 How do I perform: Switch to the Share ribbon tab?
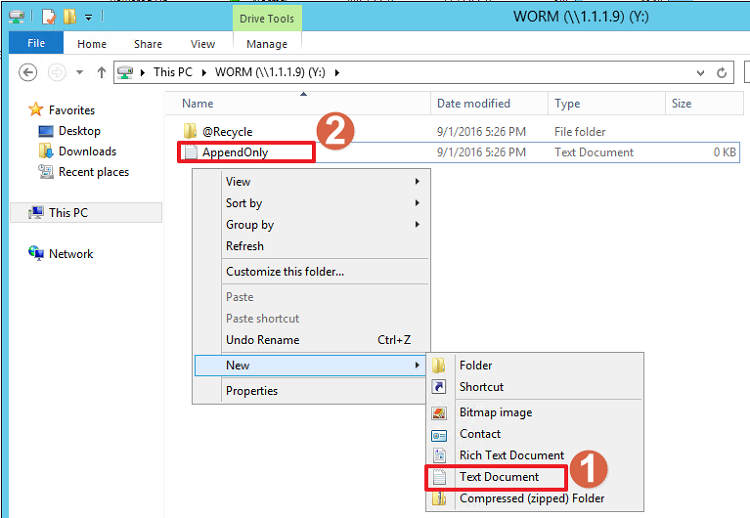coord(148,44)
